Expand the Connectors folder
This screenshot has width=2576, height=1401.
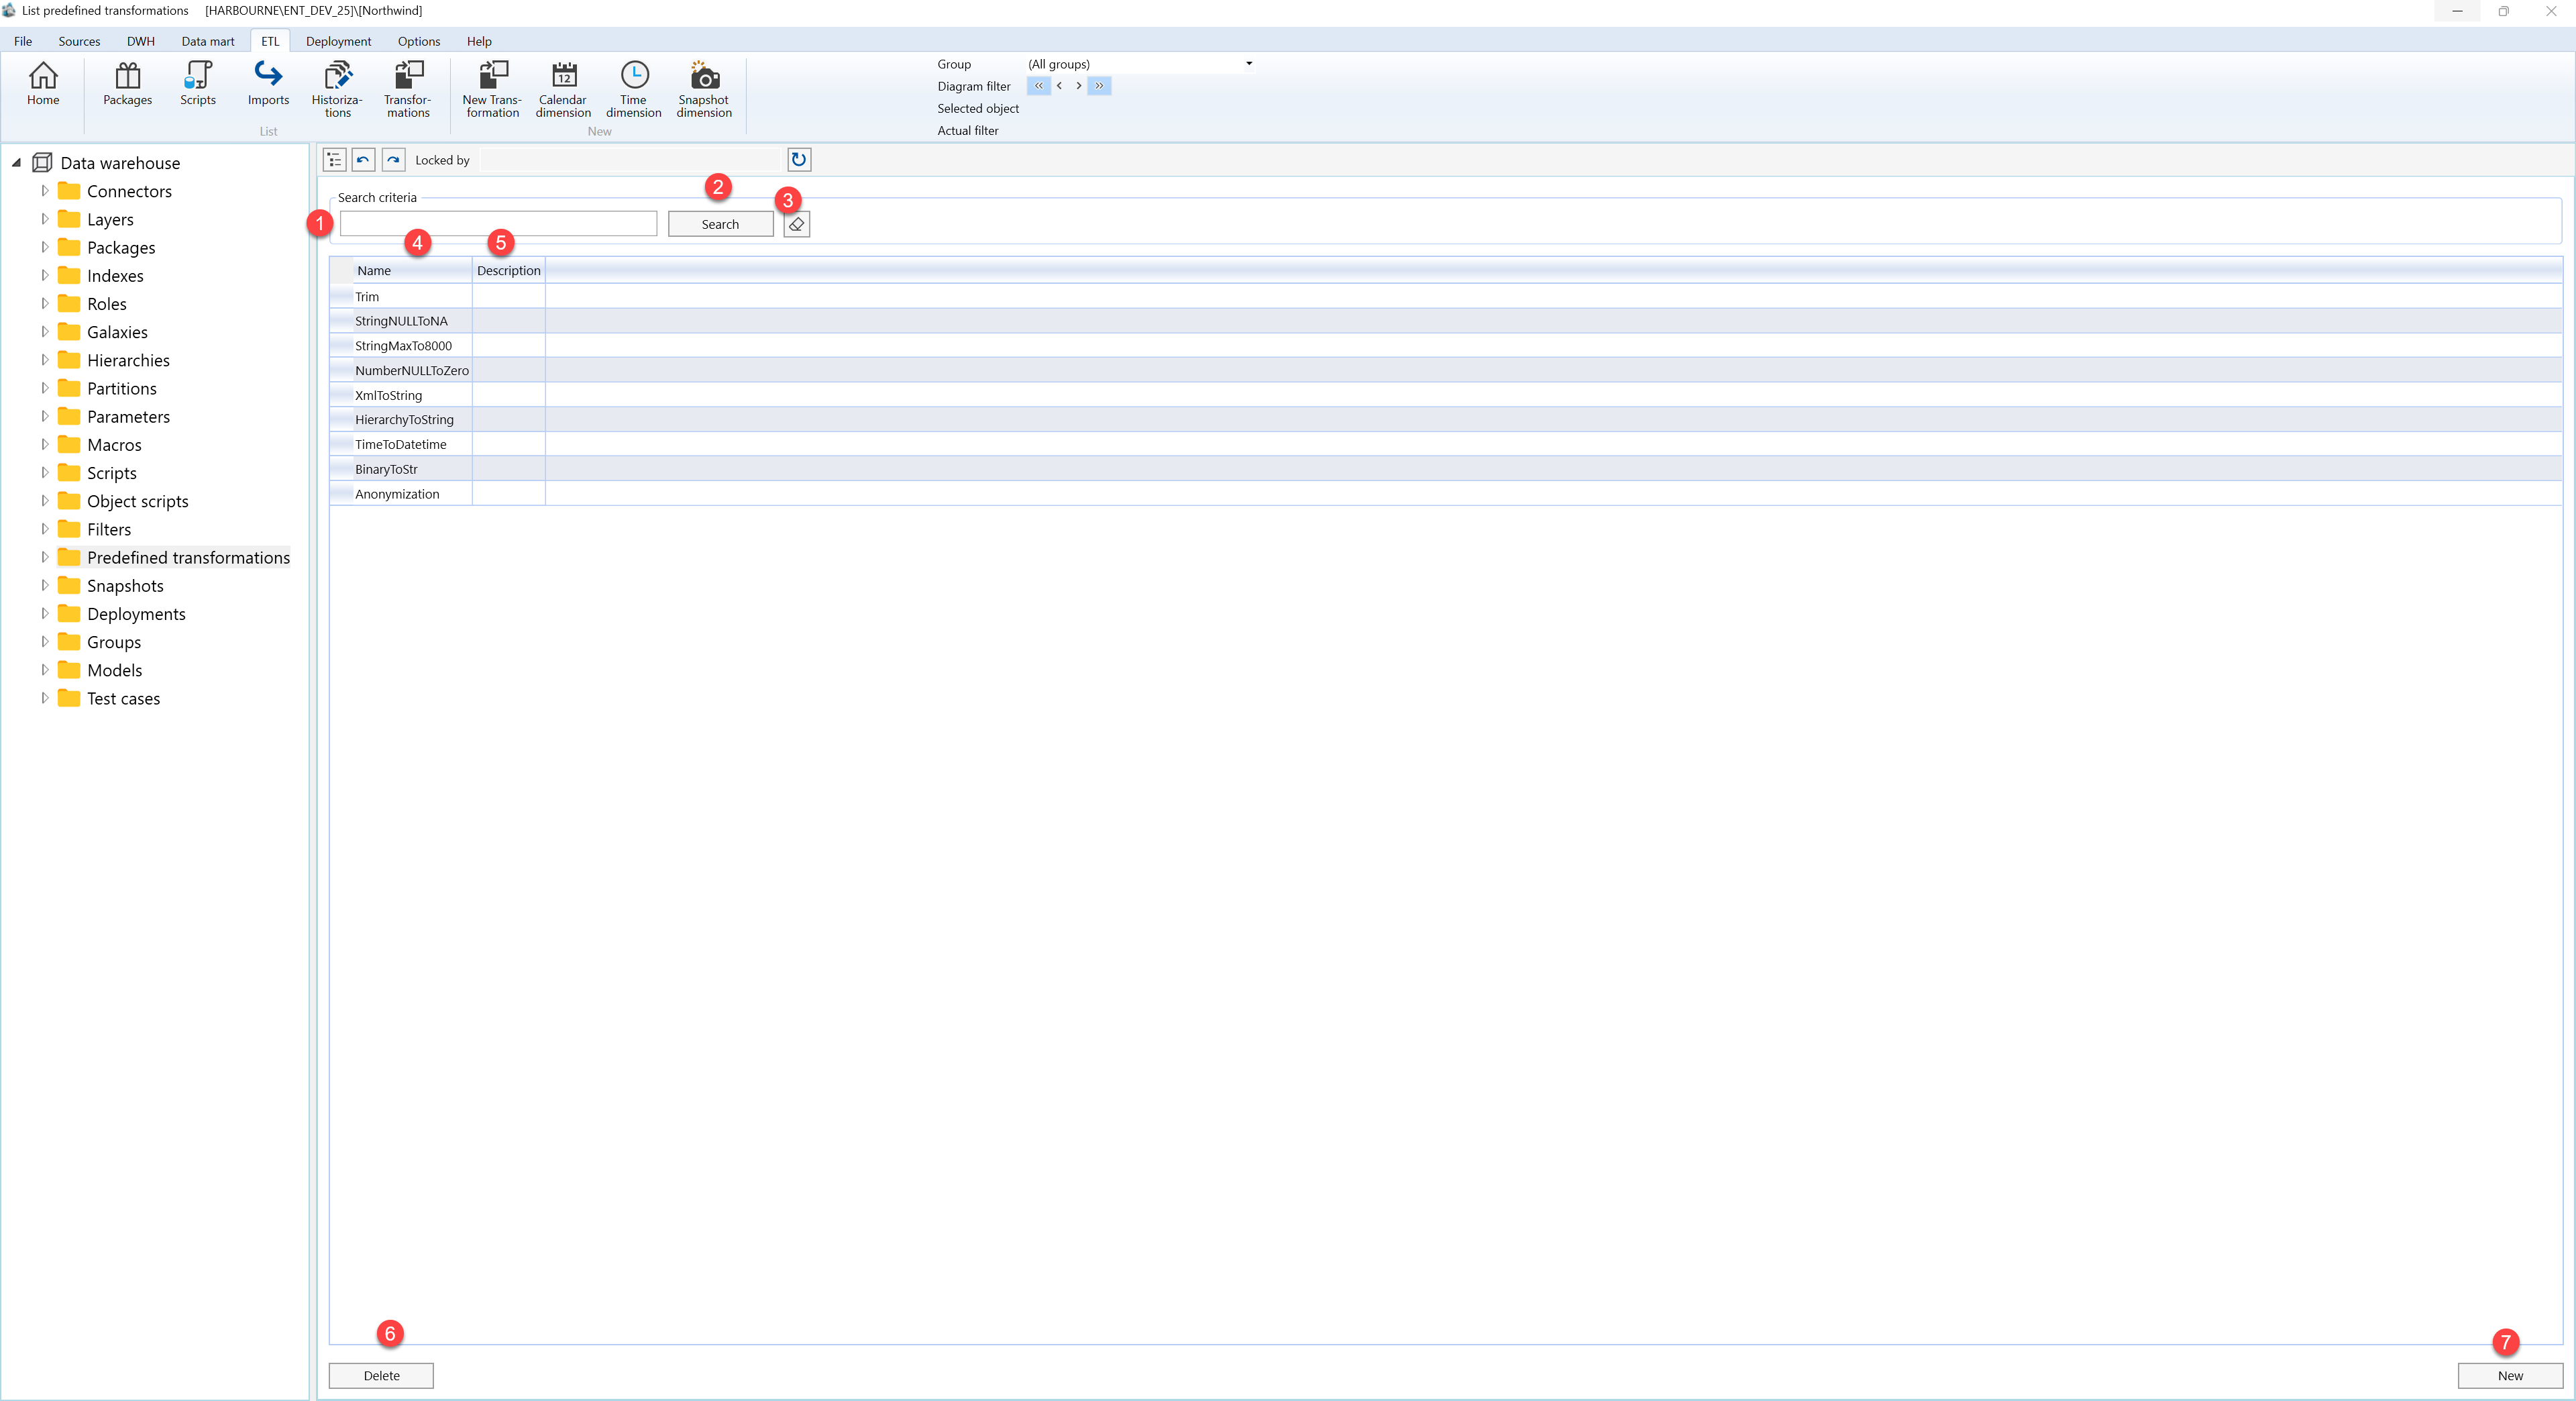(x=44, y=190)
